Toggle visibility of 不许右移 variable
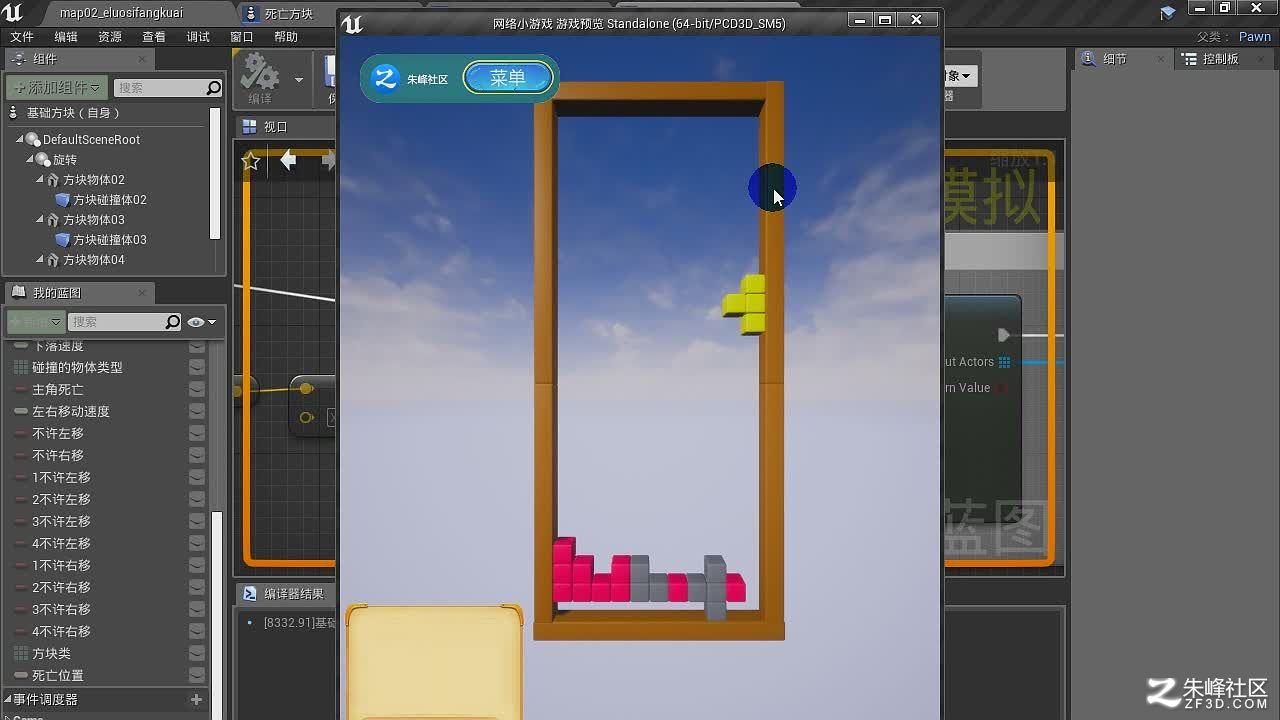The height and width of the screenshot is (720, 1280). point(197,455)
